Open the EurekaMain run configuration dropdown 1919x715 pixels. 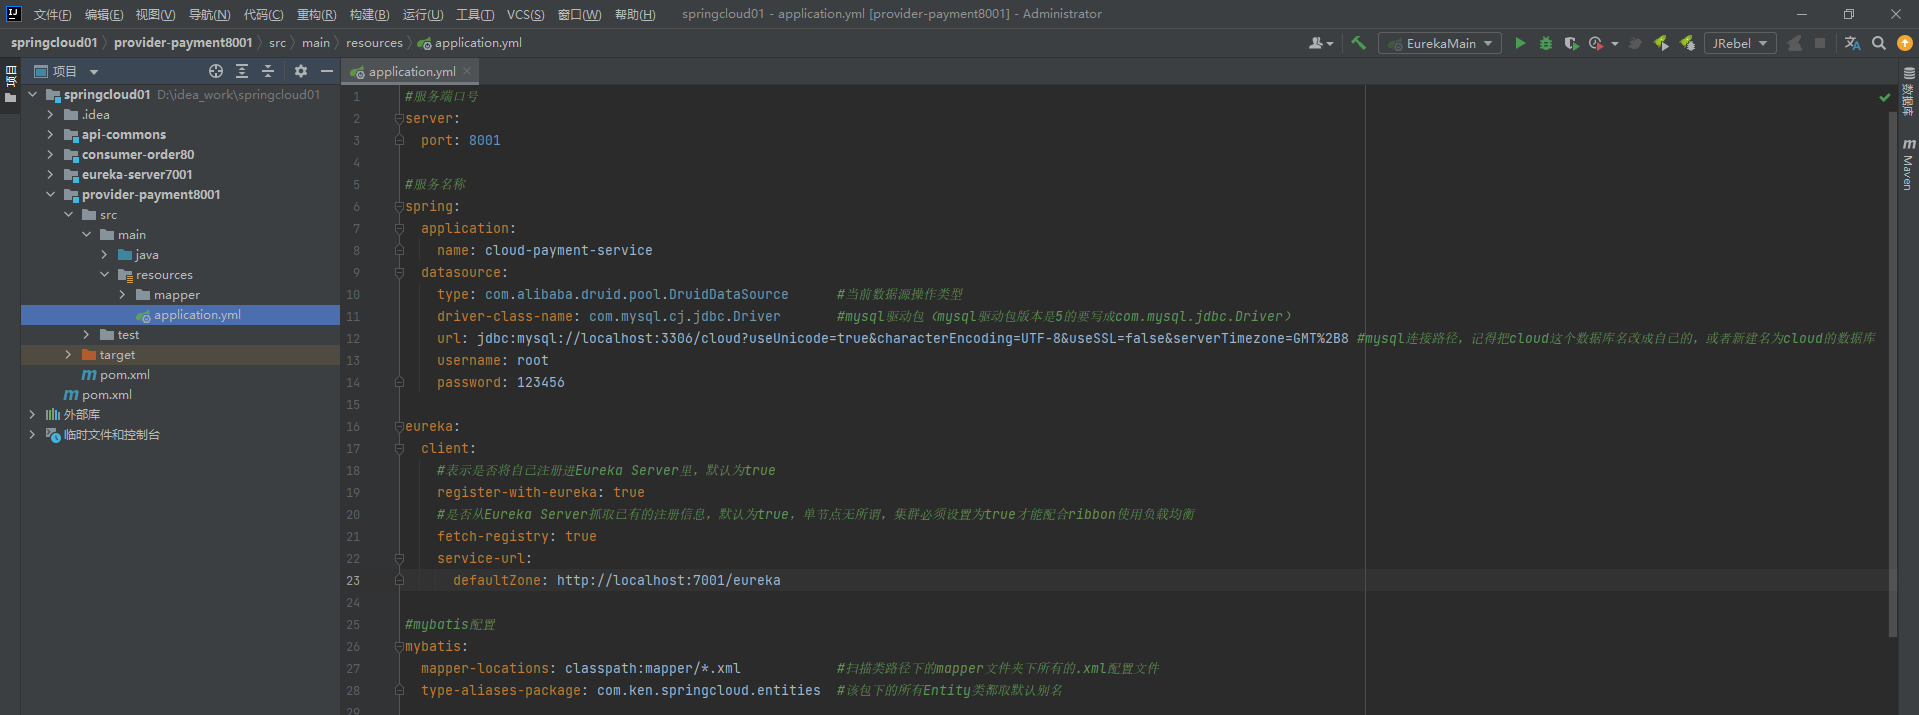(x=1440, y=43)
